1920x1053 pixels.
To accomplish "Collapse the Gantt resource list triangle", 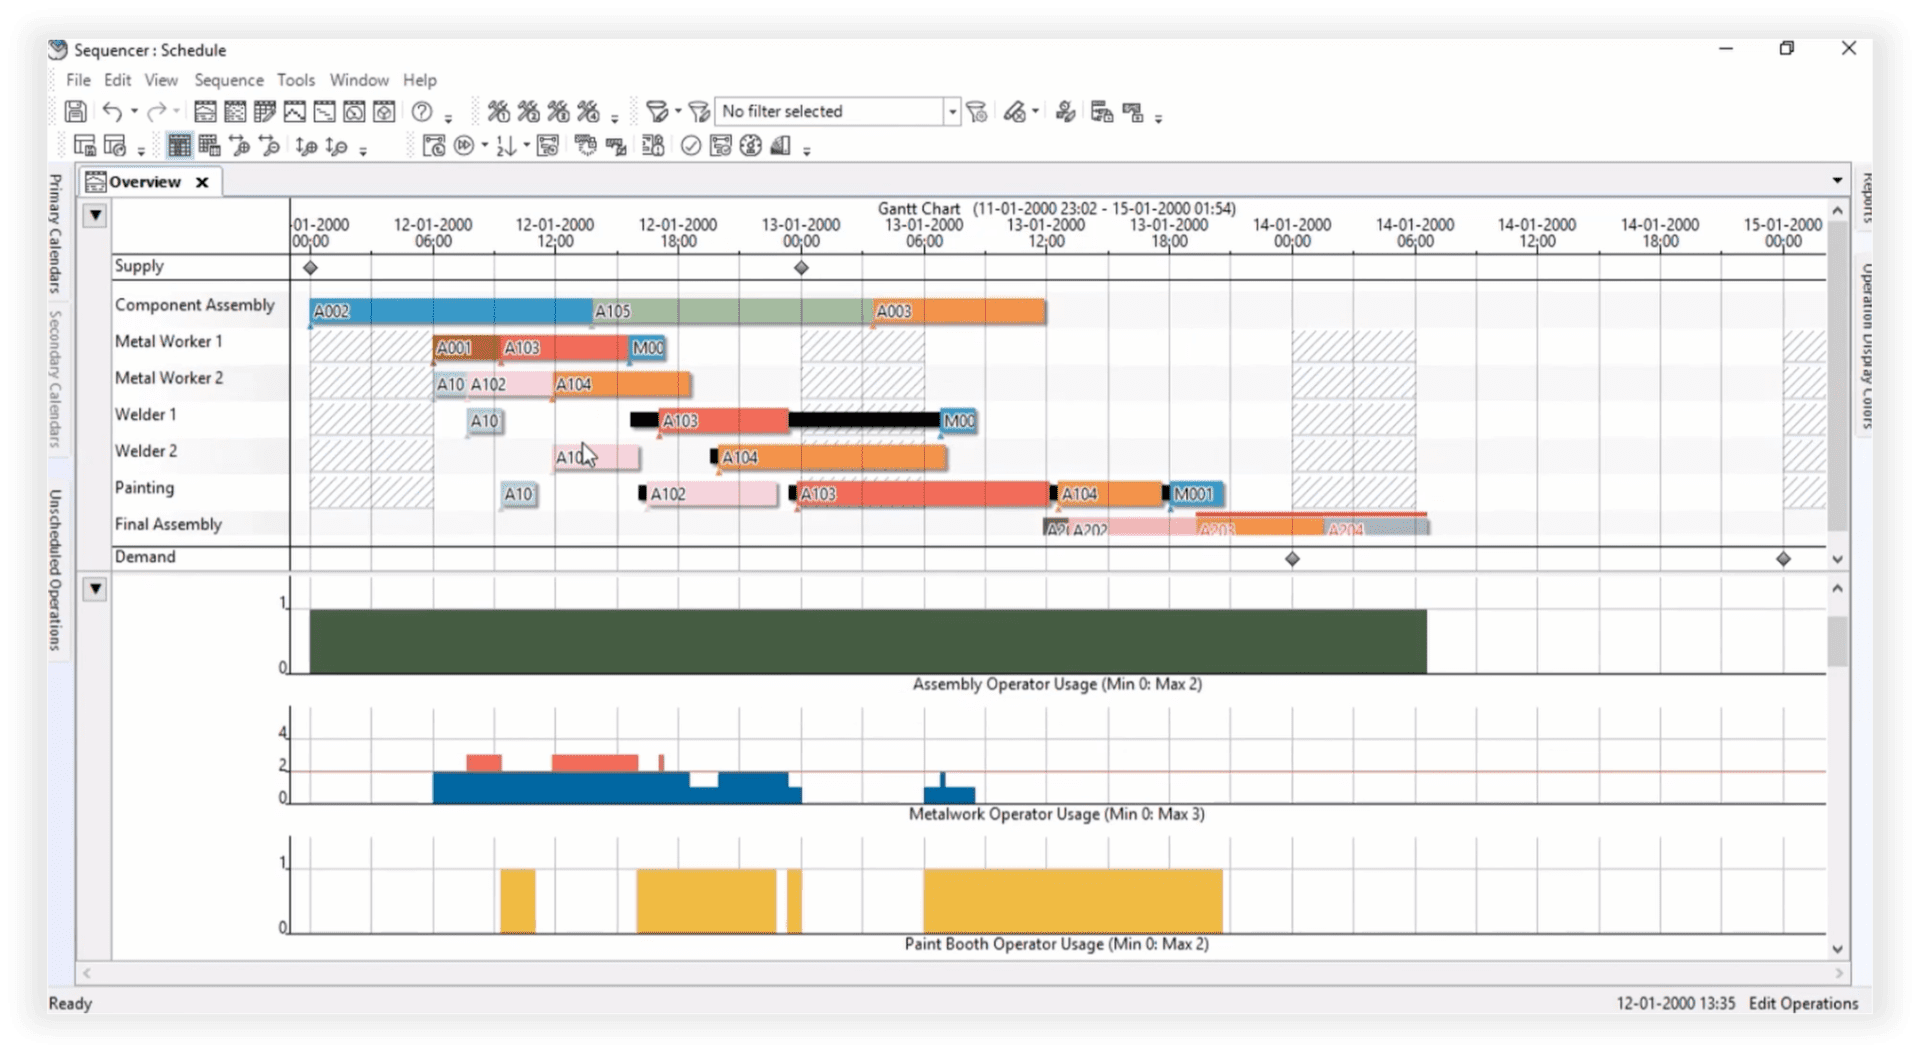I will [95, 215].
